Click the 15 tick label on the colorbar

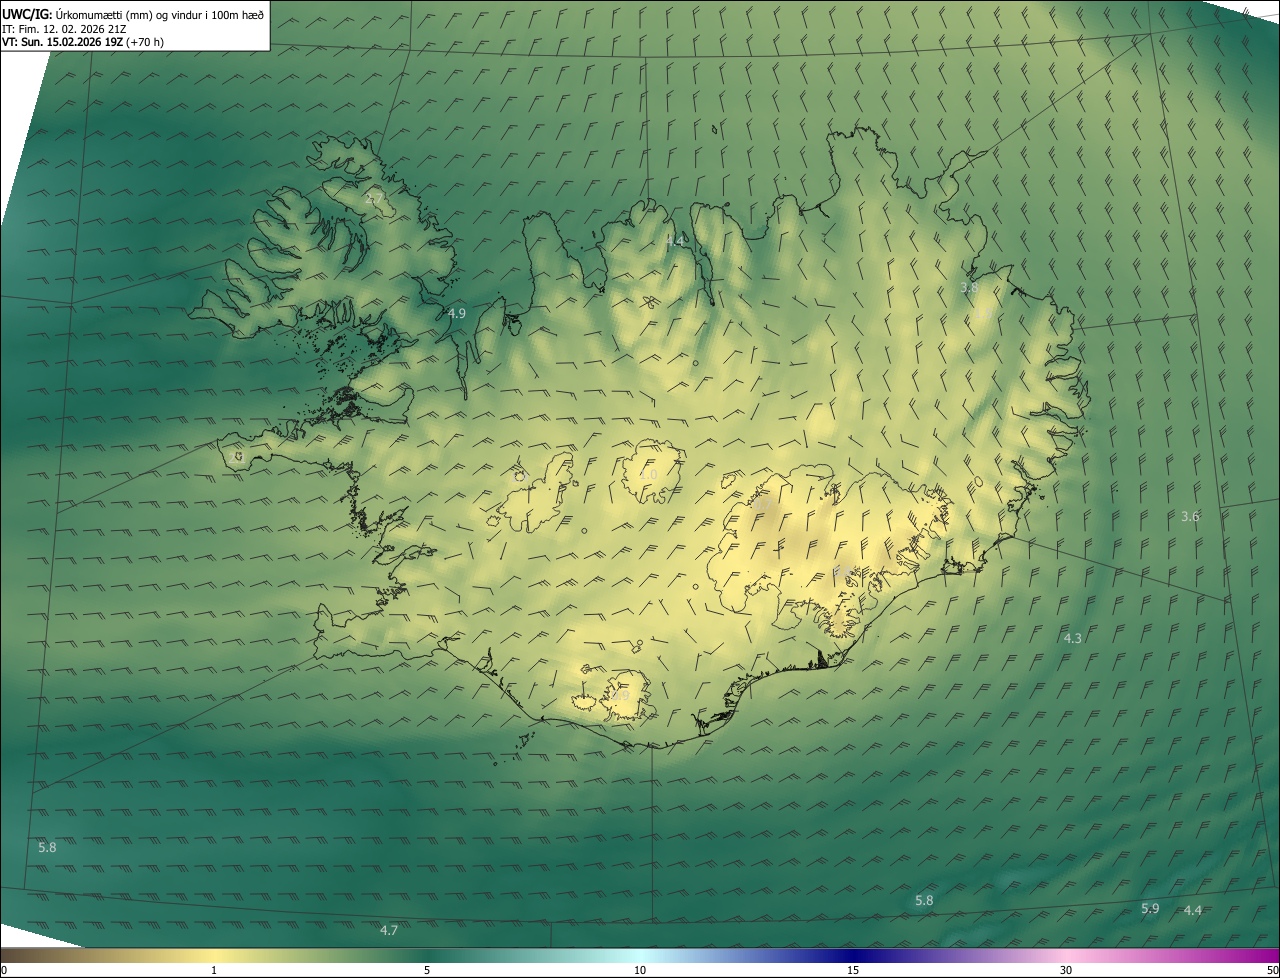pos(853,970)
